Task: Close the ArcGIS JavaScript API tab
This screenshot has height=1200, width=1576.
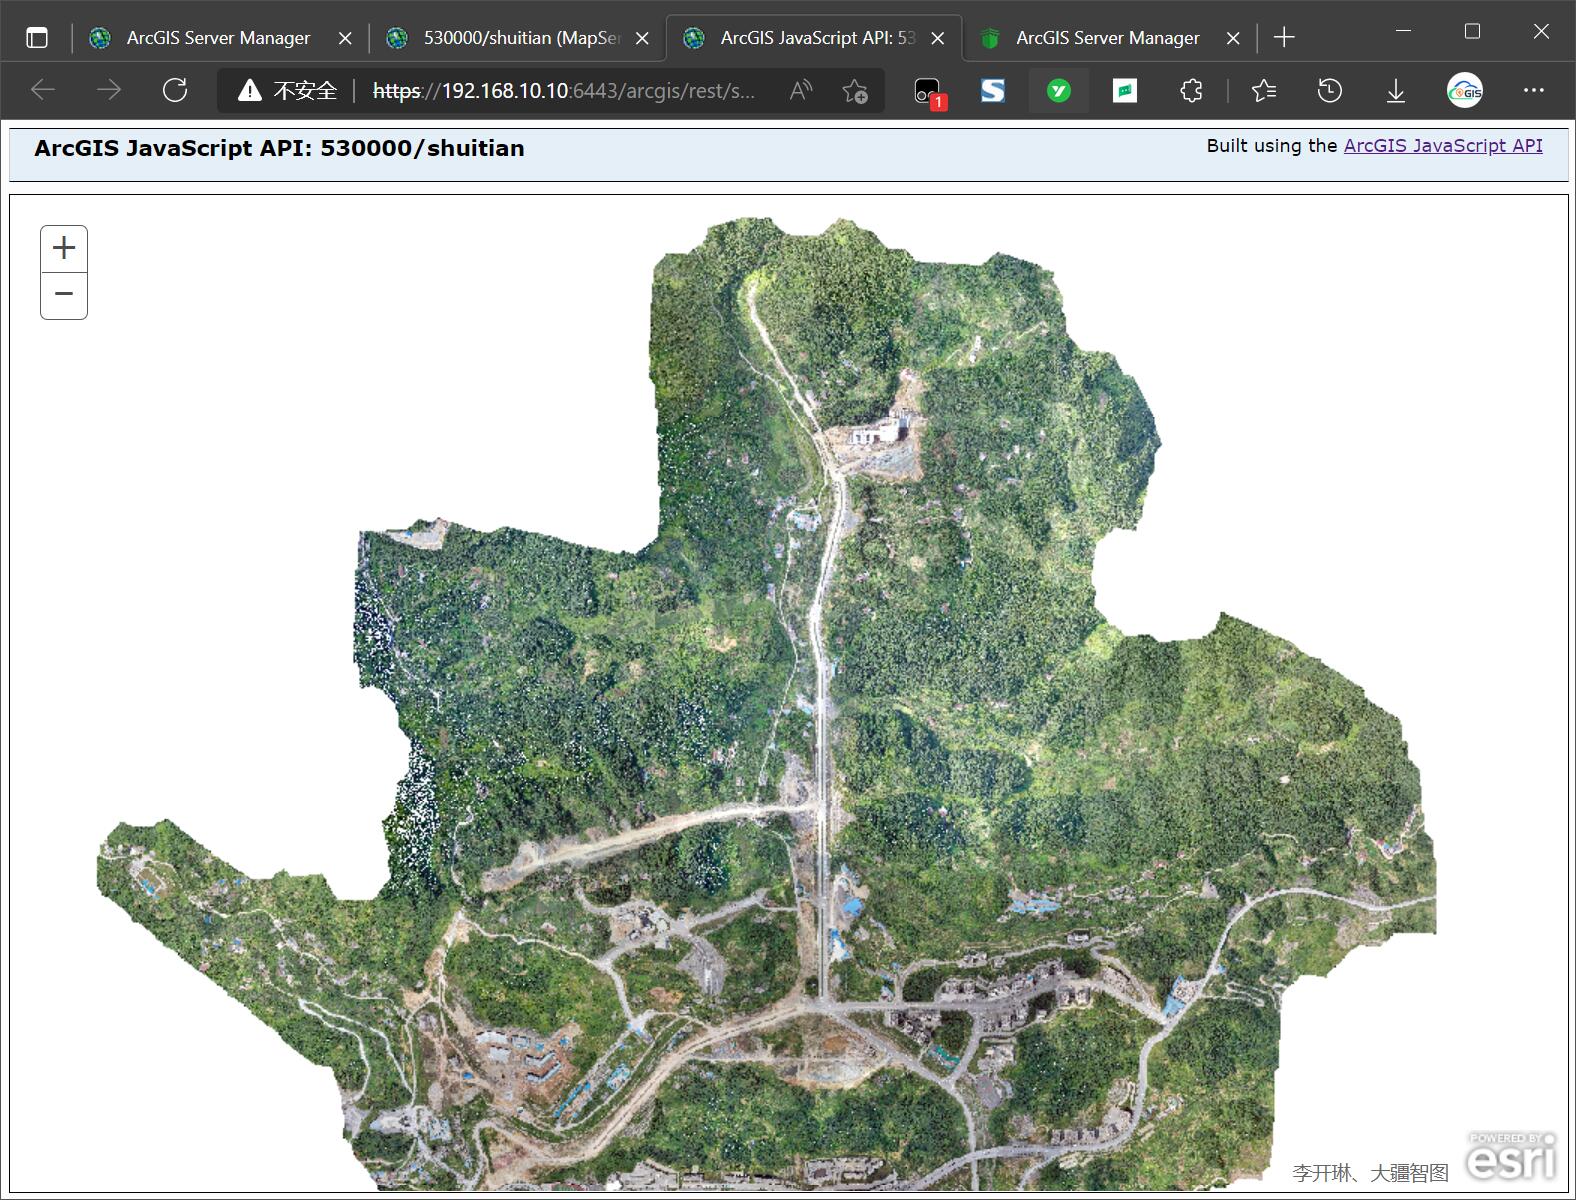Action: click(938, 38)
